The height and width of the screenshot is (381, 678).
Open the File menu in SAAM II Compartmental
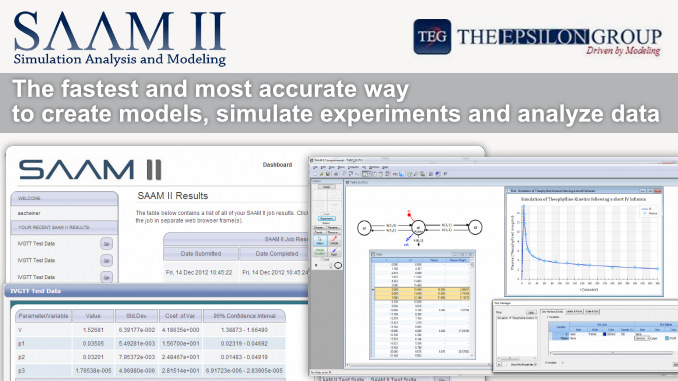315,167
